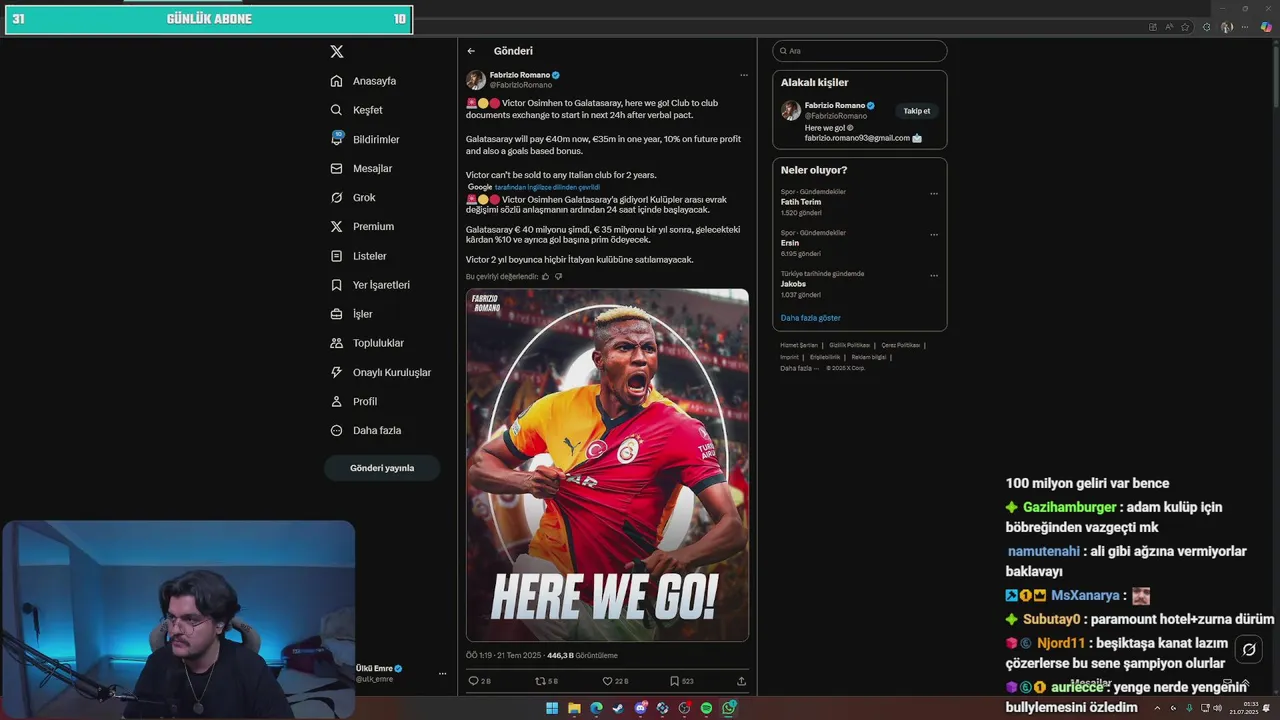Open Topluluklar communities
Screen dimensions: 1280x720
368,343
